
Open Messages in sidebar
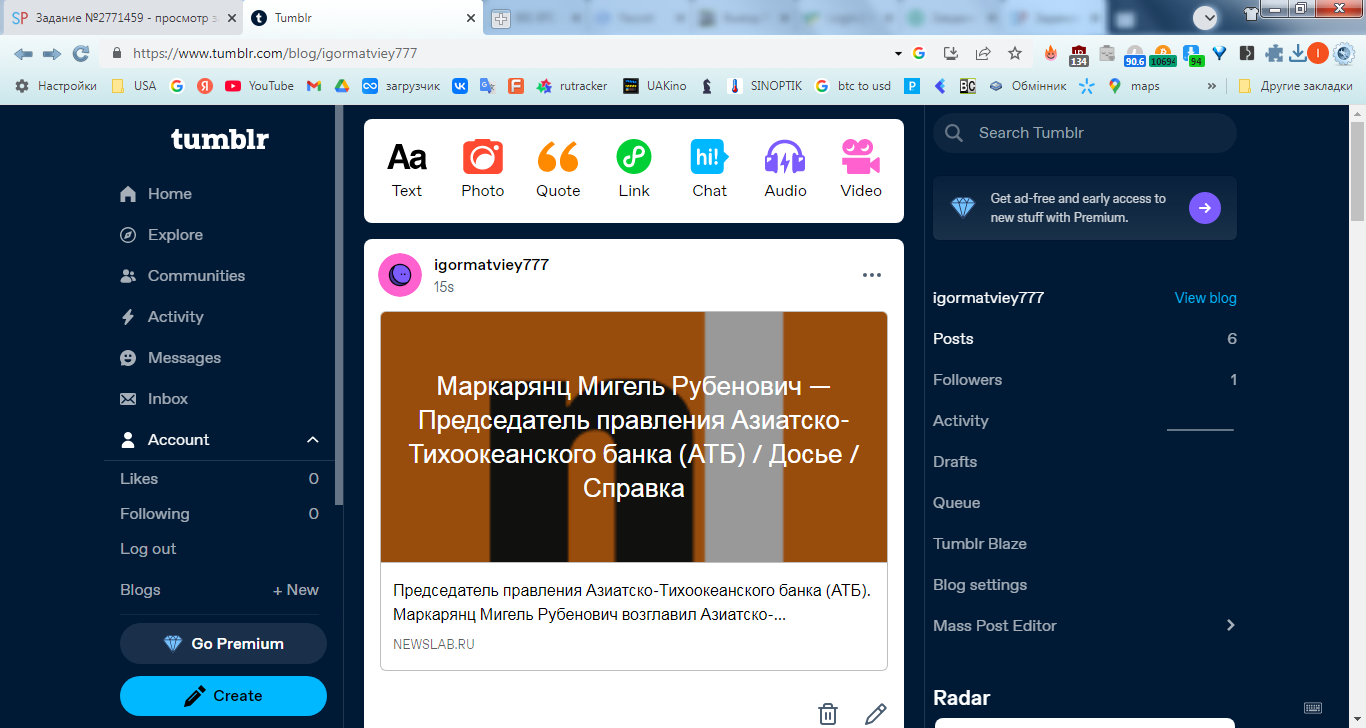pos(170,358)
